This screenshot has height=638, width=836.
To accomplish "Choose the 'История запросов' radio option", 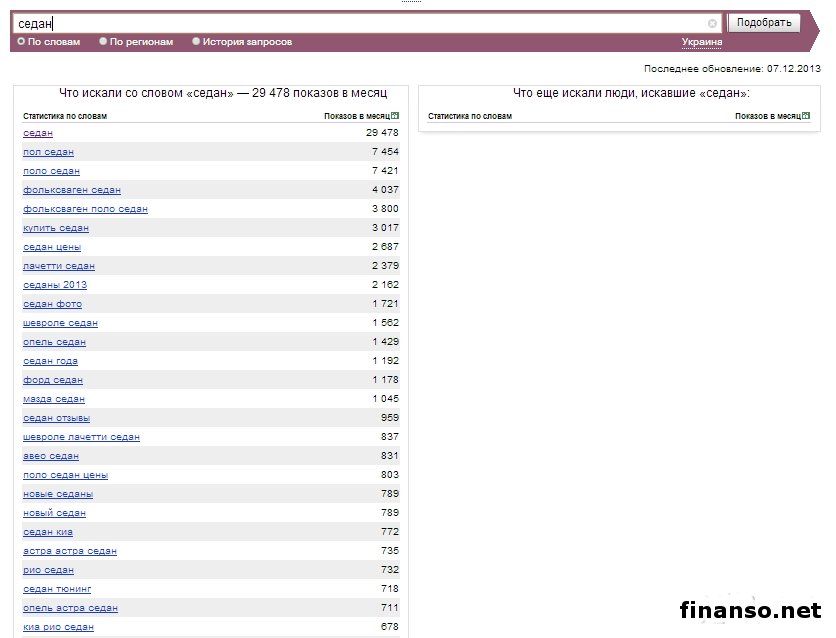I will tap(196, 42).
